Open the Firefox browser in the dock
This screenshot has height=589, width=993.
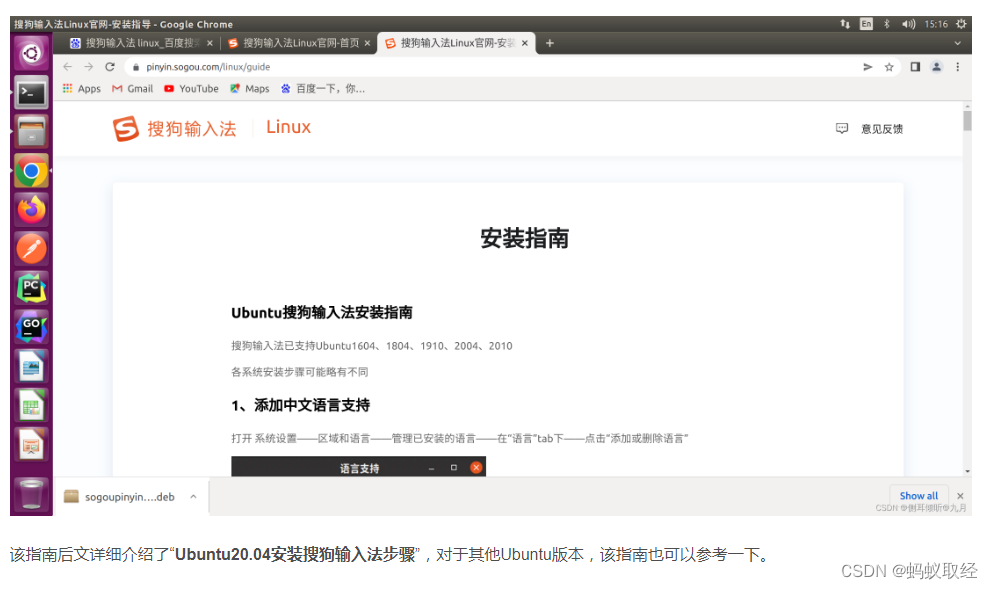(x=31, y=208)
